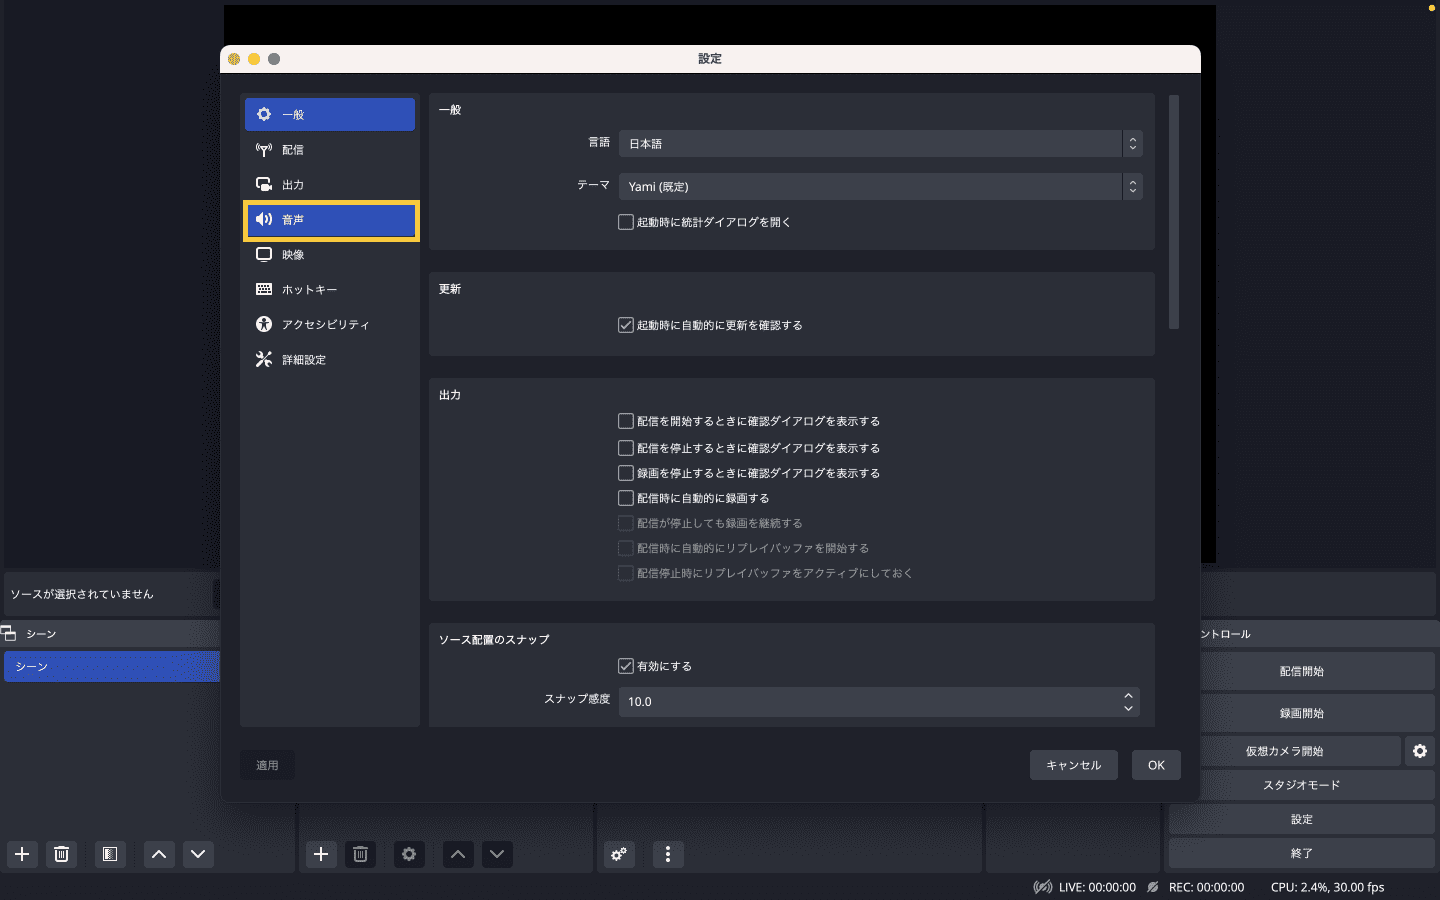Screen dimensions: 1440x900
Task: Click the 終了 button in controls panel
Action: pyautogui.click(x=1302, y=853)
